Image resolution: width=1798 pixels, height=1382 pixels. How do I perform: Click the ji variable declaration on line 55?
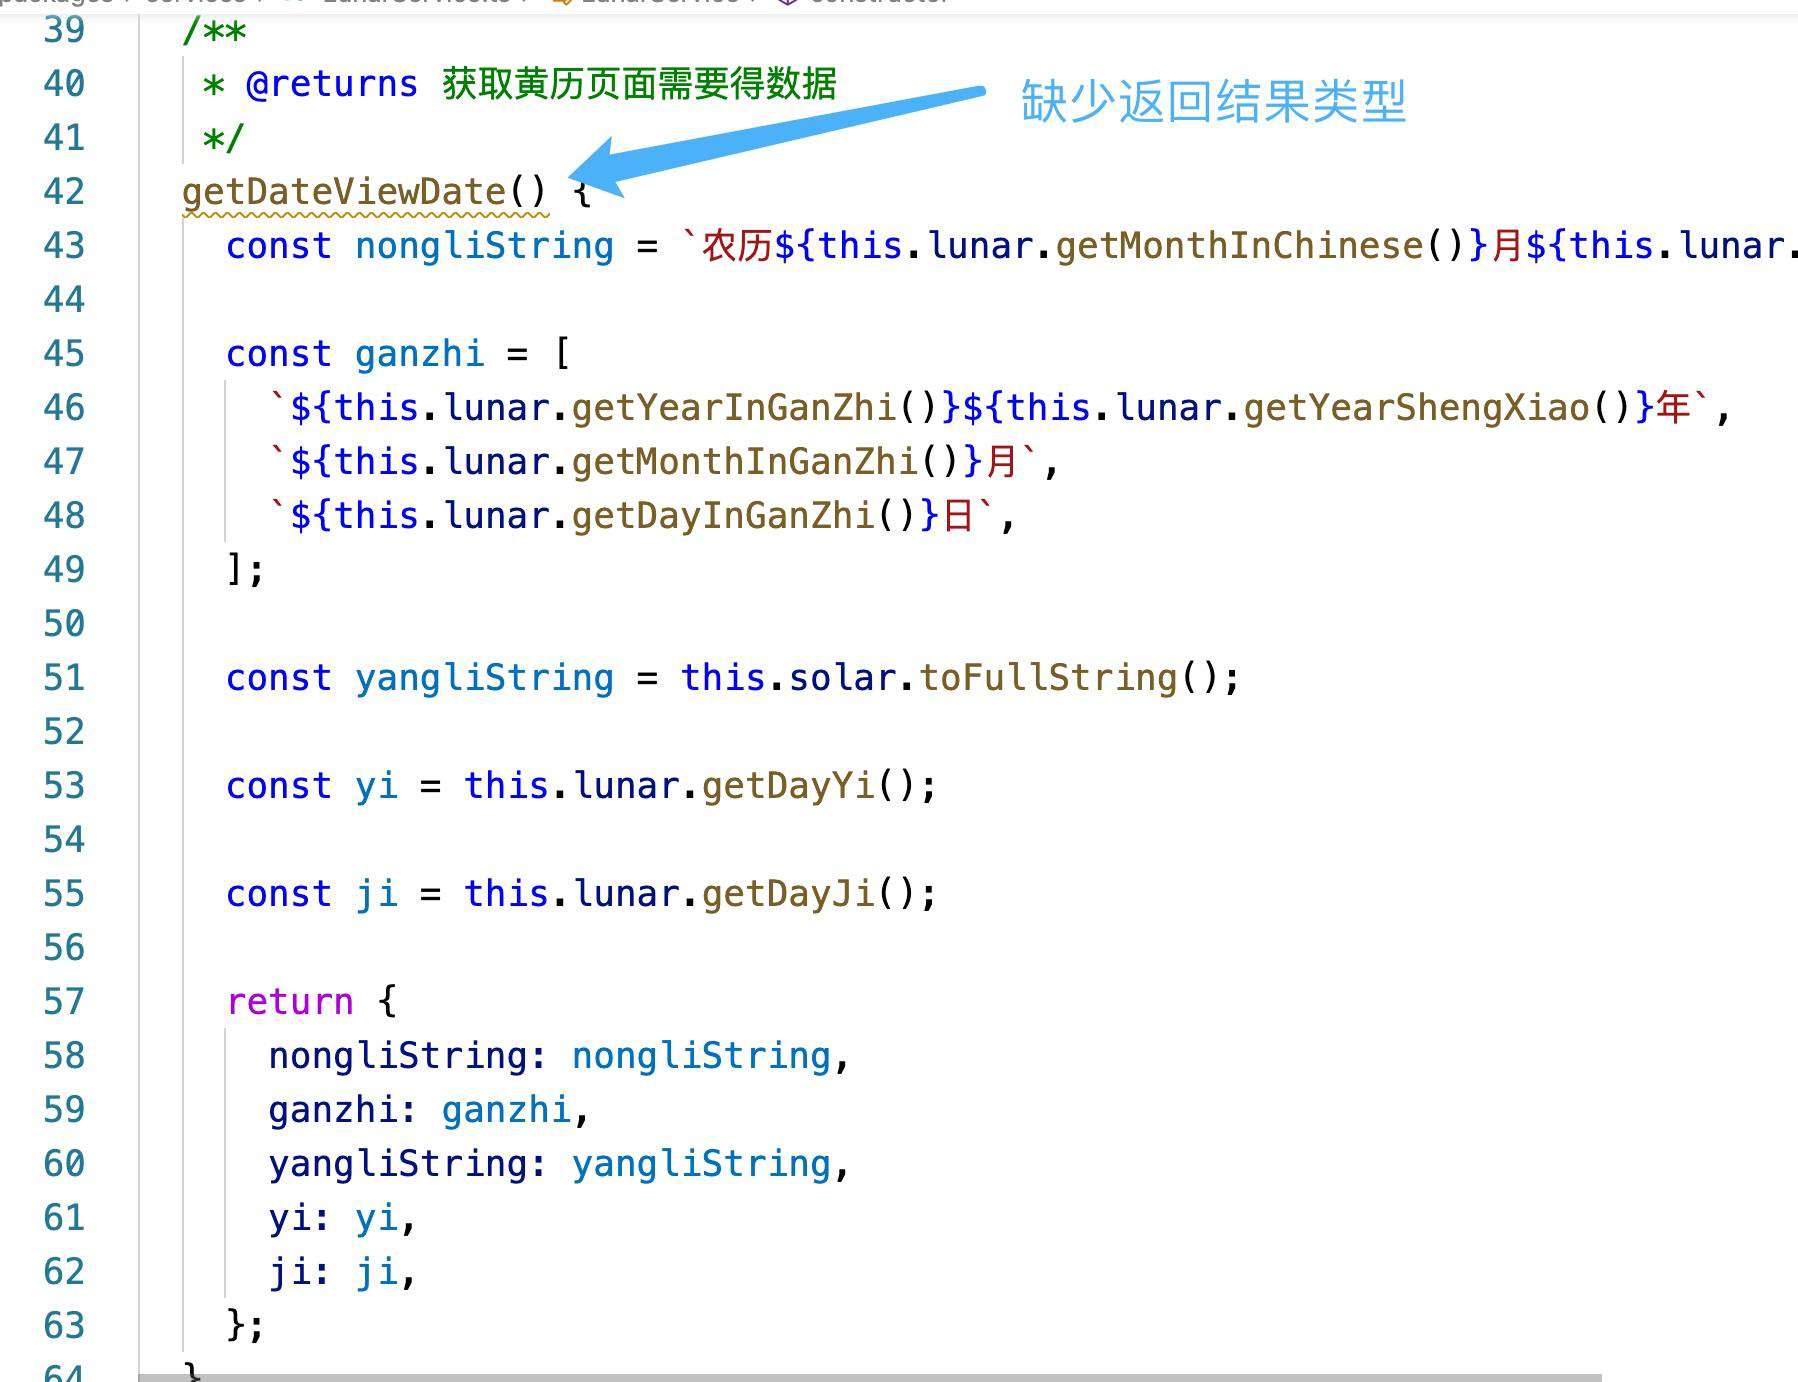(376, 893)
